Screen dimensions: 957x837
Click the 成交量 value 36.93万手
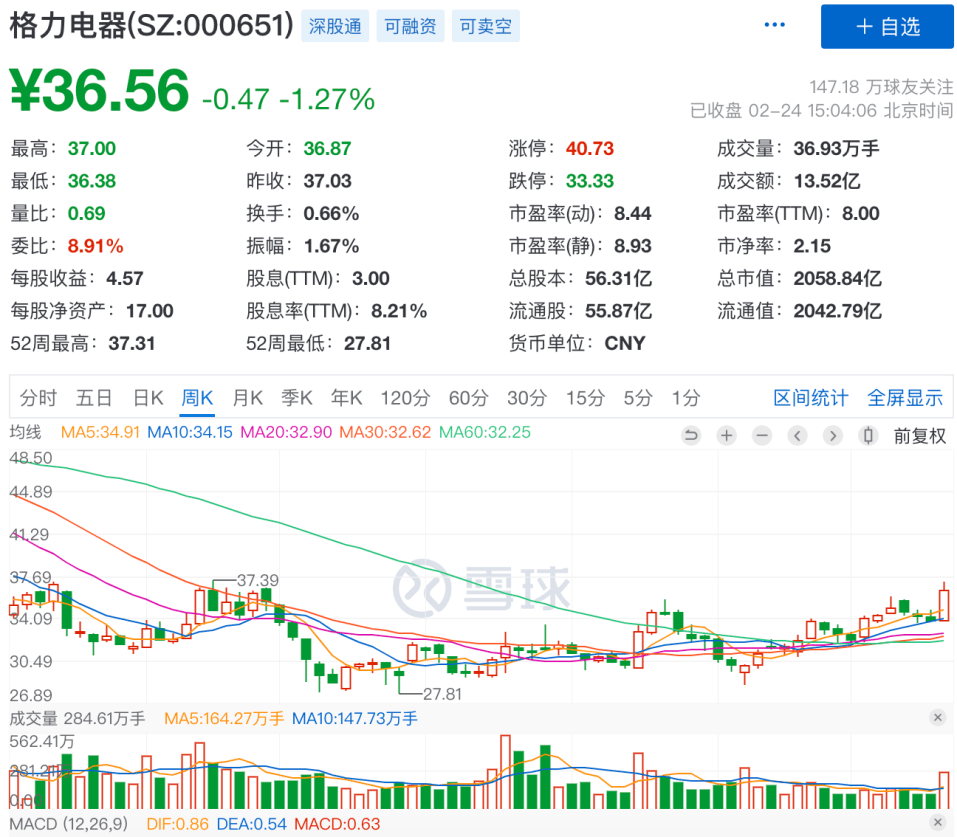click(836, 148)
